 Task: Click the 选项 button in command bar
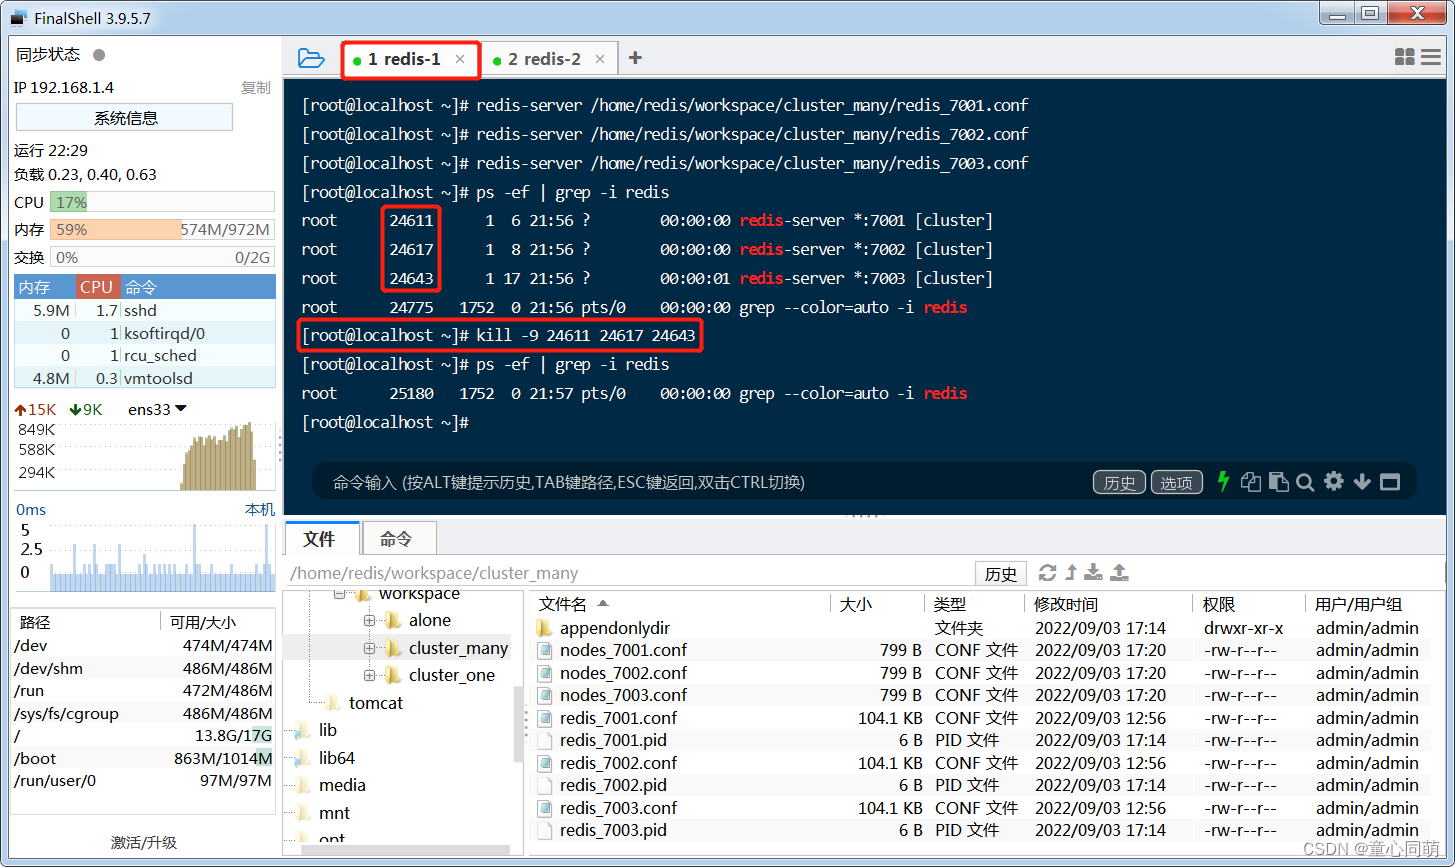1176,482
